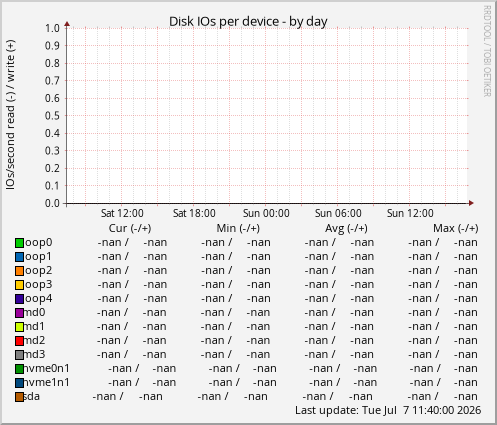The width and height of the screenshot is (497, 425).
Task: Click the 'Last update' timestamp text
Action: pyautogui.click(x=388, y=410)
